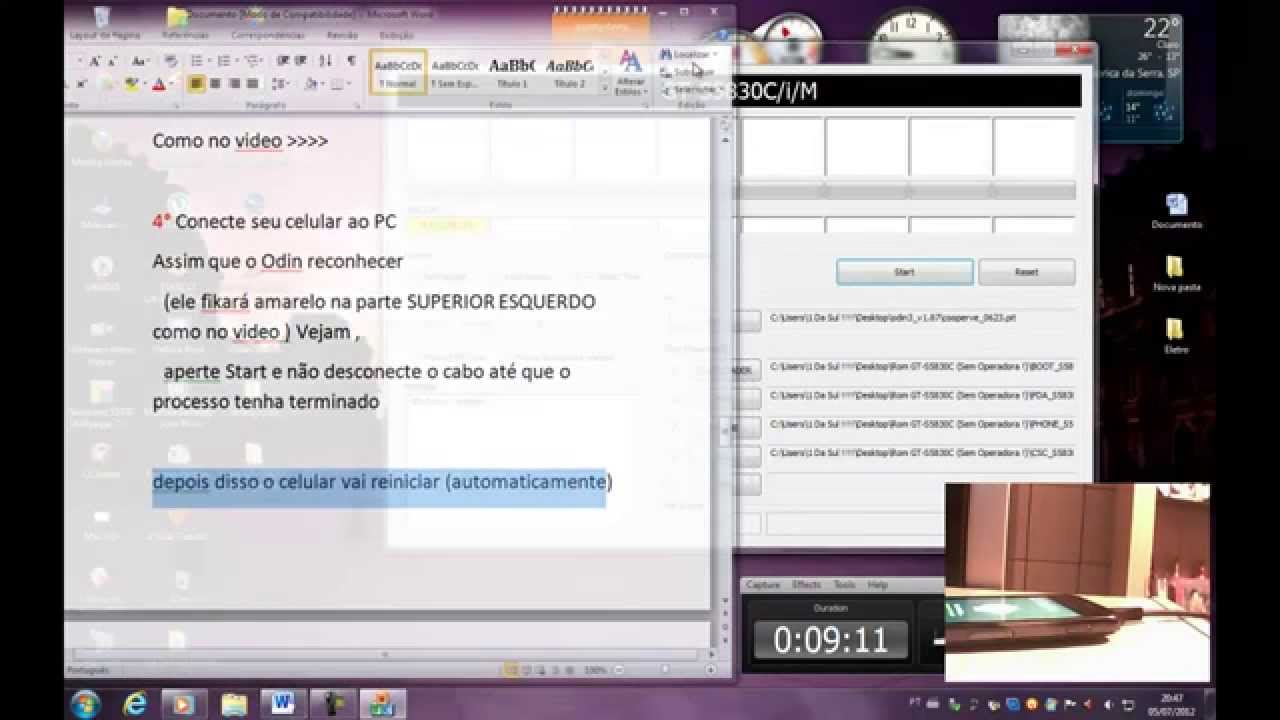This screenshot has width=1280, height=720.
Task: Open the line spacing dropdown
Action: pos(282,84)
